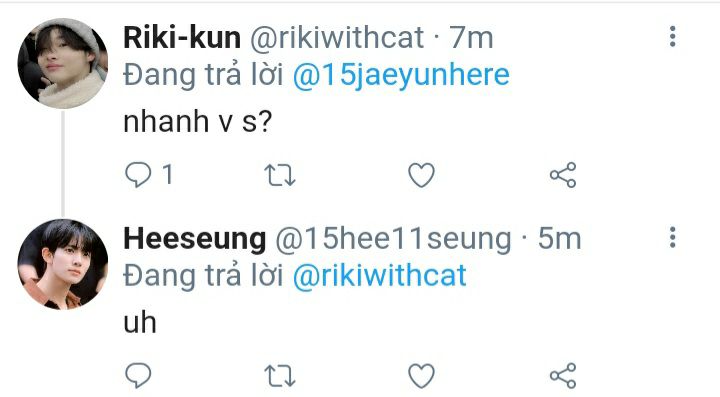720x397 pixels.
Task: View Heeseung's profile picture
Action: coord(63,264)
